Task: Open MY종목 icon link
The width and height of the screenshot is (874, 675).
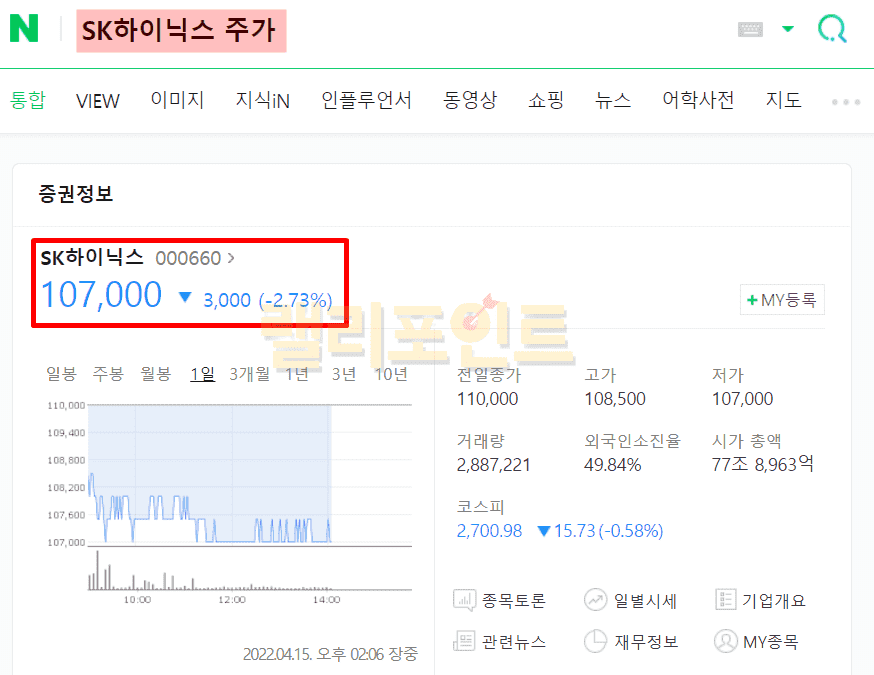Action: click(x=757, y=641)
